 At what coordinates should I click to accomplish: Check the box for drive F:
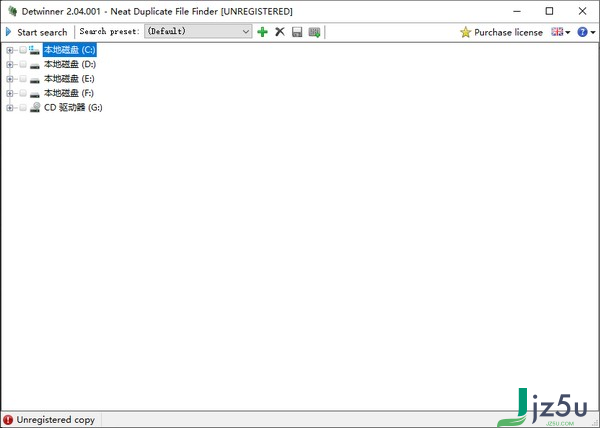coord(23,93)
